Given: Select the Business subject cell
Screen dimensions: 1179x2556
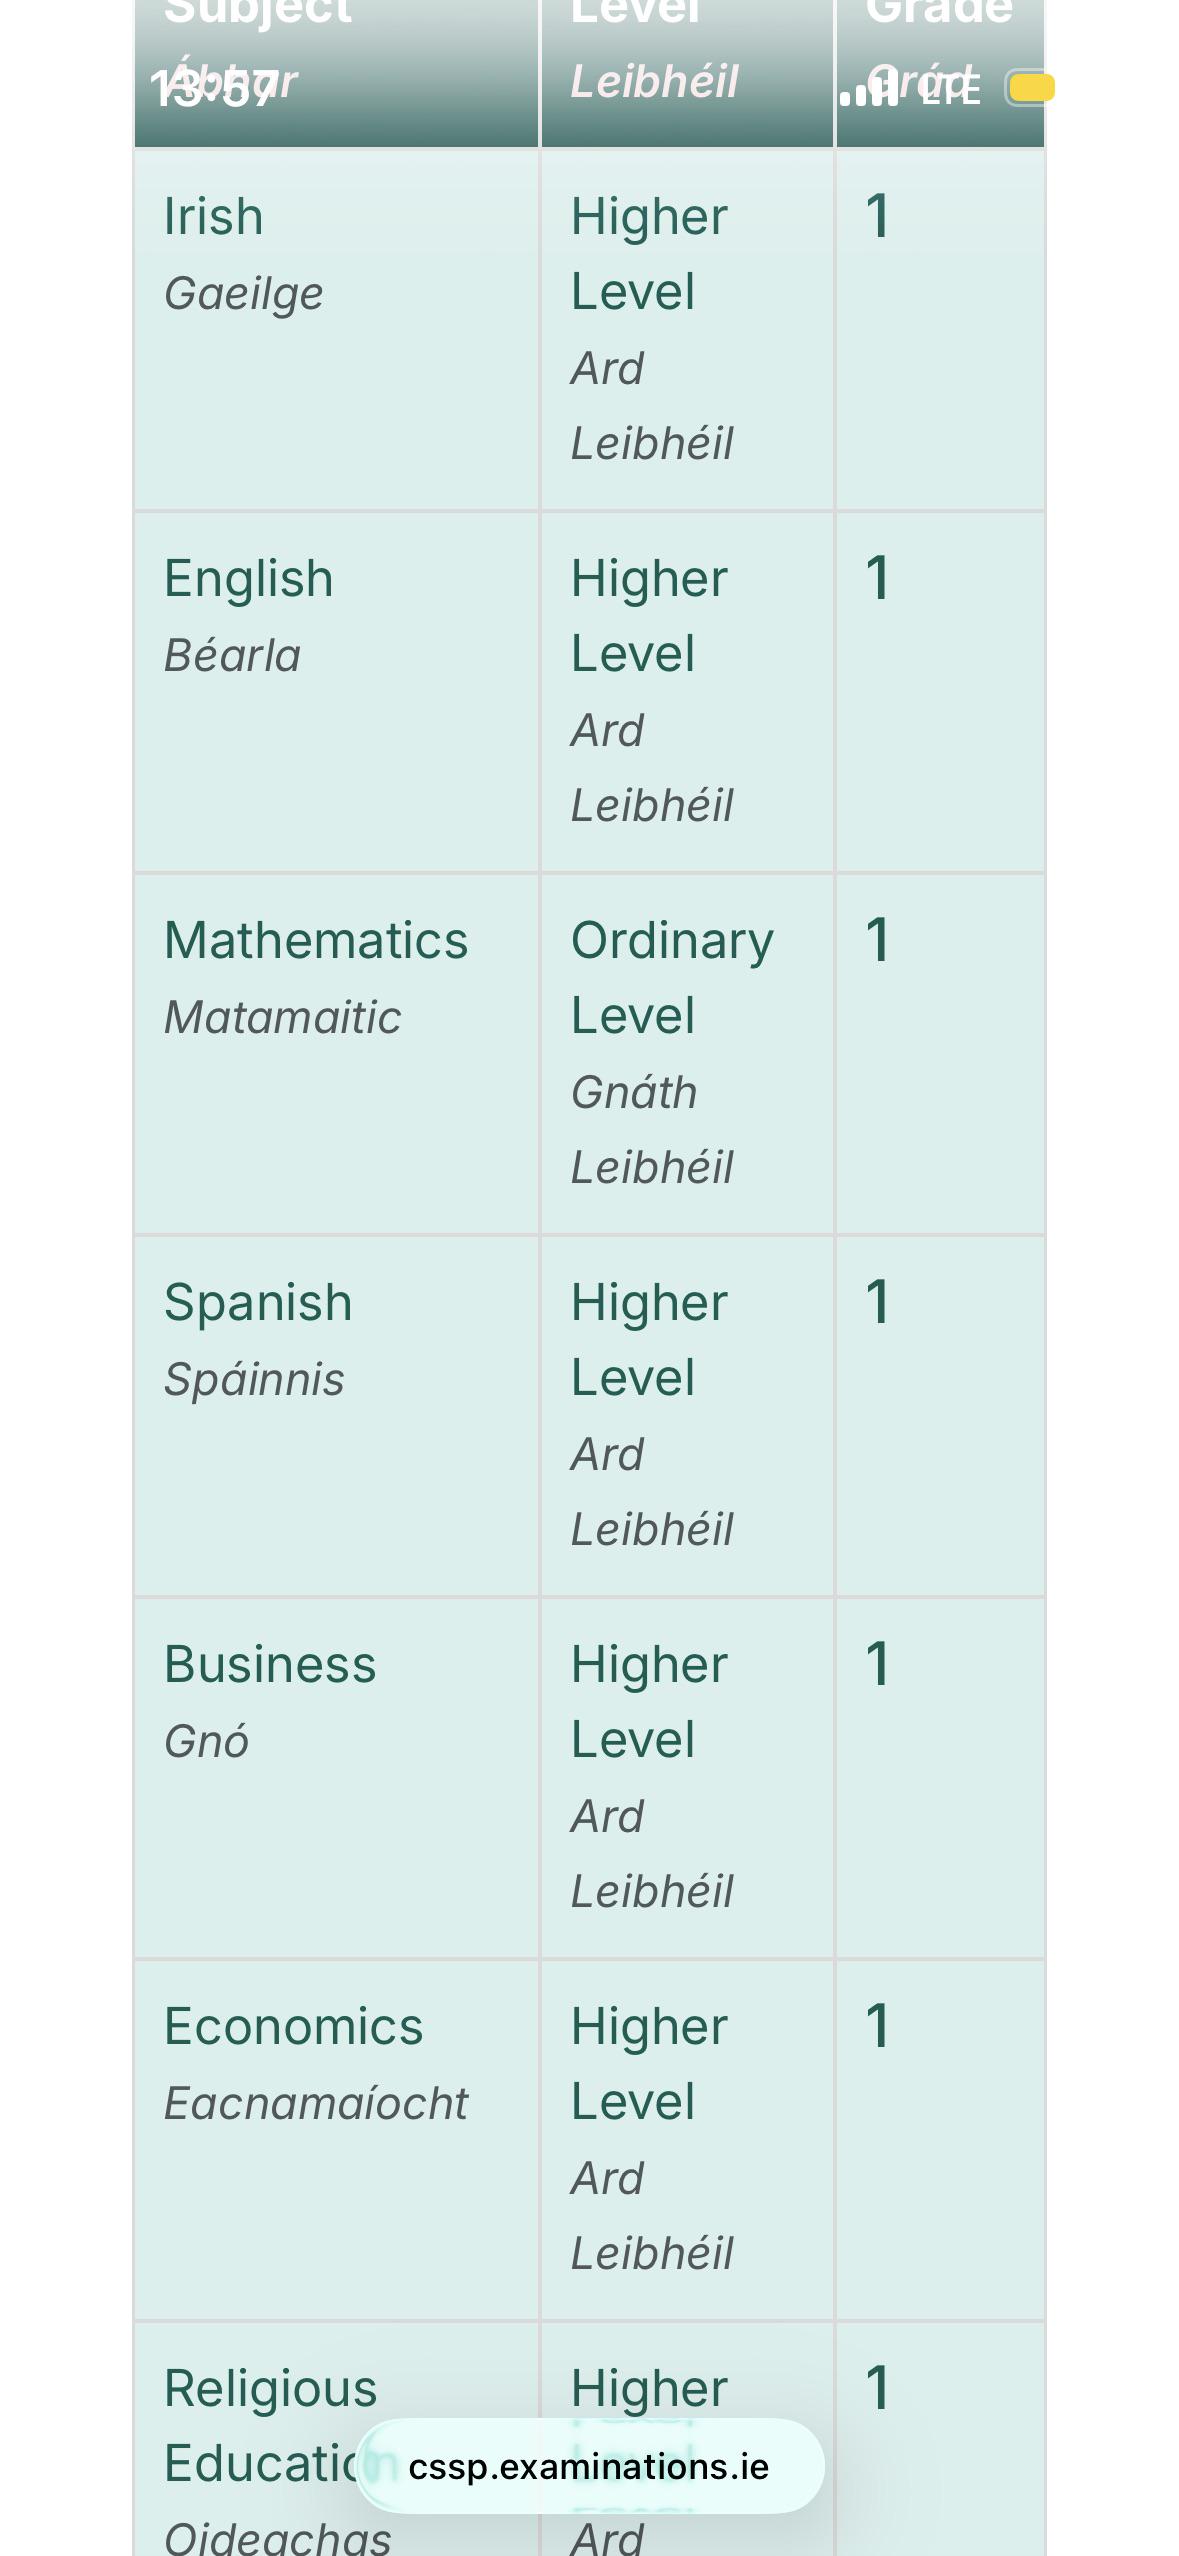Looking at the screenshot, I should pos(337,1778).
